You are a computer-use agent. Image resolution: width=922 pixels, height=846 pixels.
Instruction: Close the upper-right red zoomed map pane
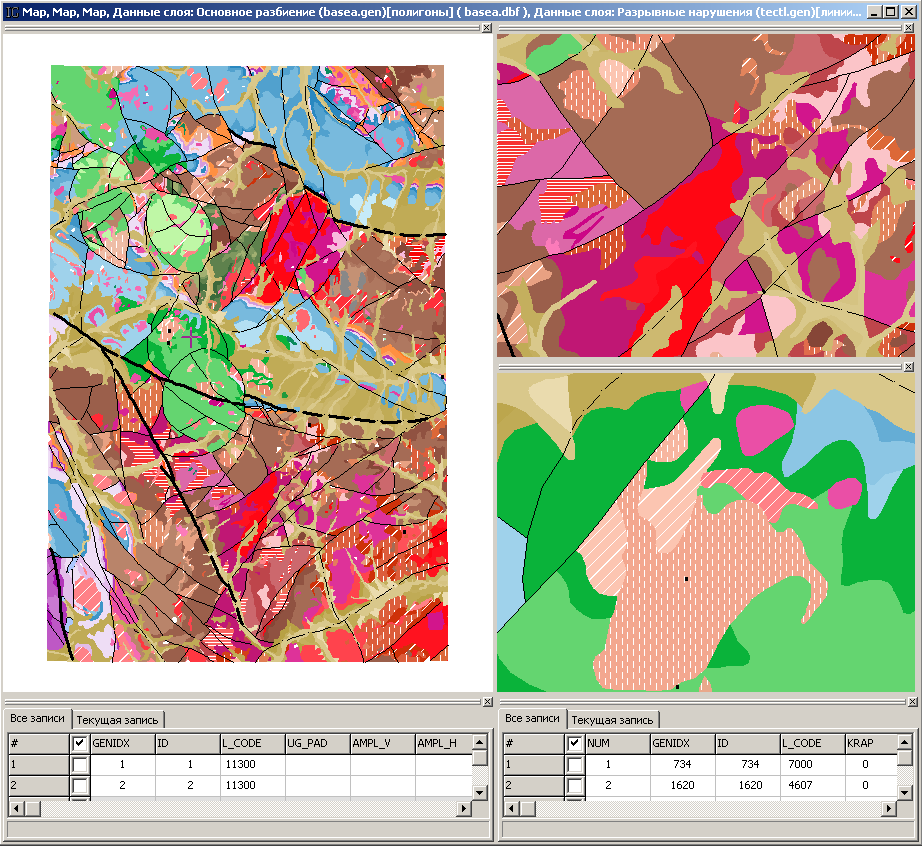910,28
